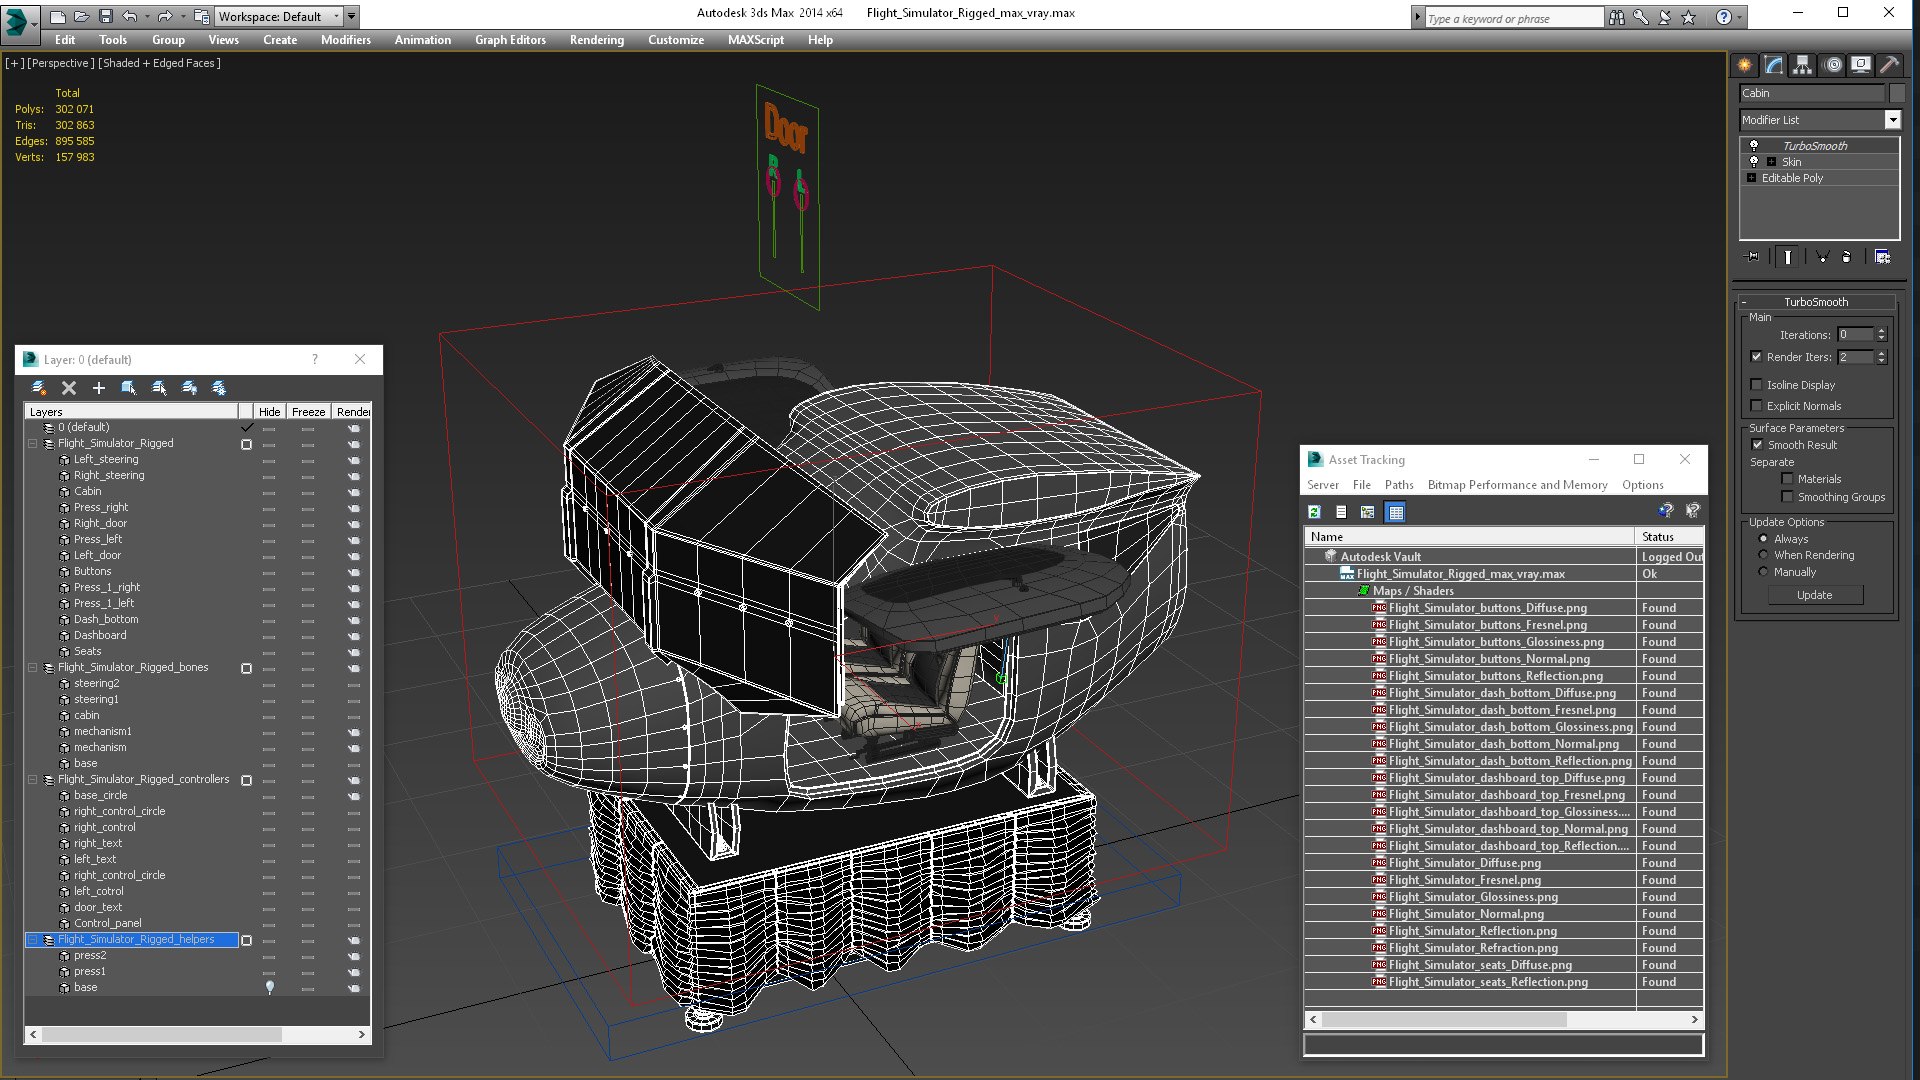
Task: Open the Modifiers menu
Action: pos(346,40)
